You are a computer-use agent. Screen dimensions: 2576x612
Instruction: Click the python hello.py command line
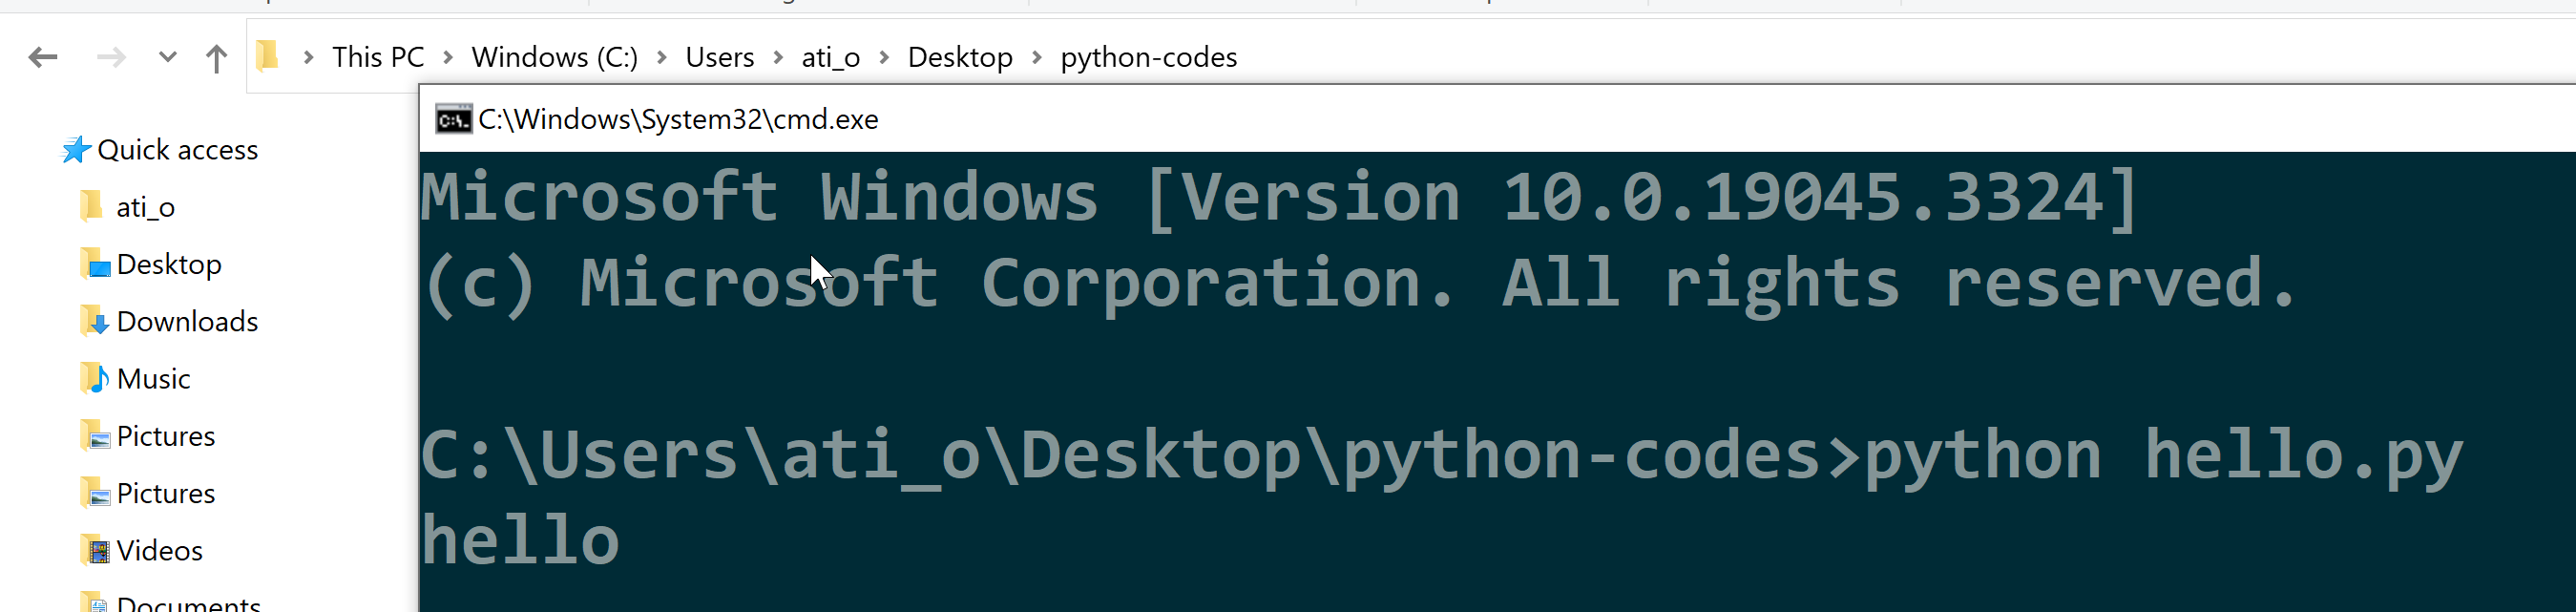[1442, 457]
